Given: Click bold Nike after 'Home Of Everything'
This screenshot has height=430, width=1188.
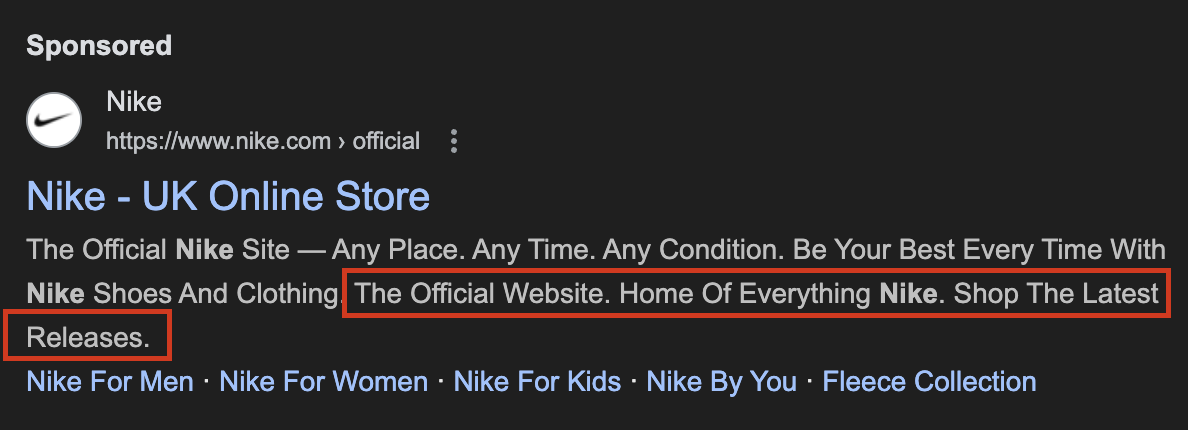Looking at the screenshot, I should [908, 293].
